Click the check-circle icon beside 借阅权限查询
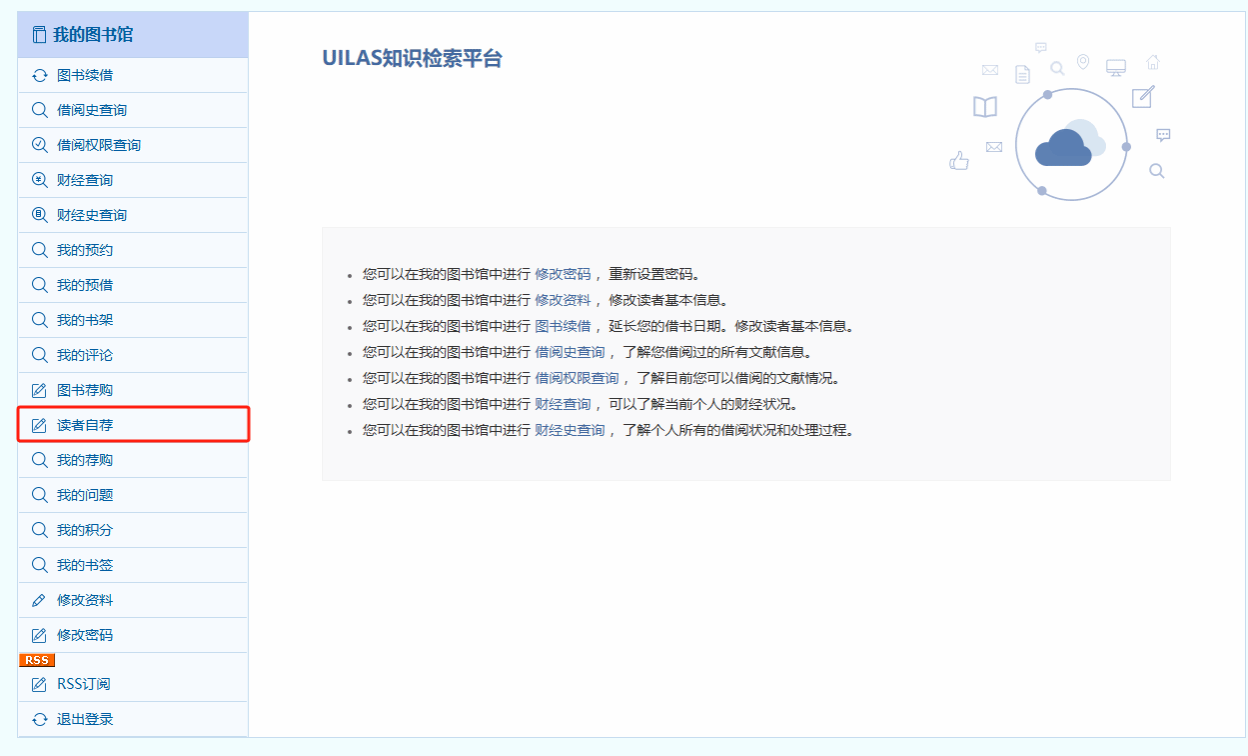Image resolution: width=1248 pixels, height=756 pixels. [40, 145]
